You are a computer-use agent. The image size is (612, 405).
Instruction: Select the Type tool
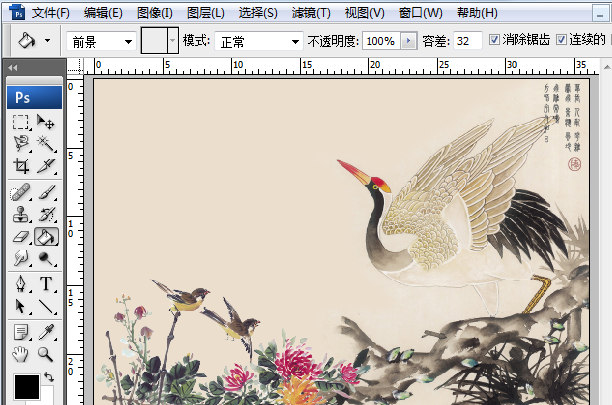click(46, 284)
